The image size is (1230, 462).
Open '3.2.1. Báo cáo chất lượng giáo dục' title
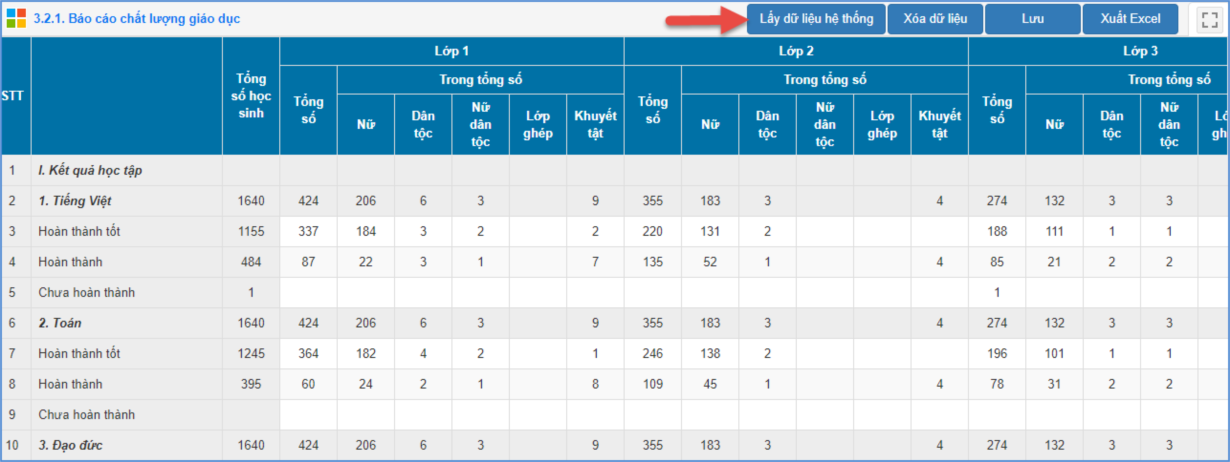tap(136, 19)
